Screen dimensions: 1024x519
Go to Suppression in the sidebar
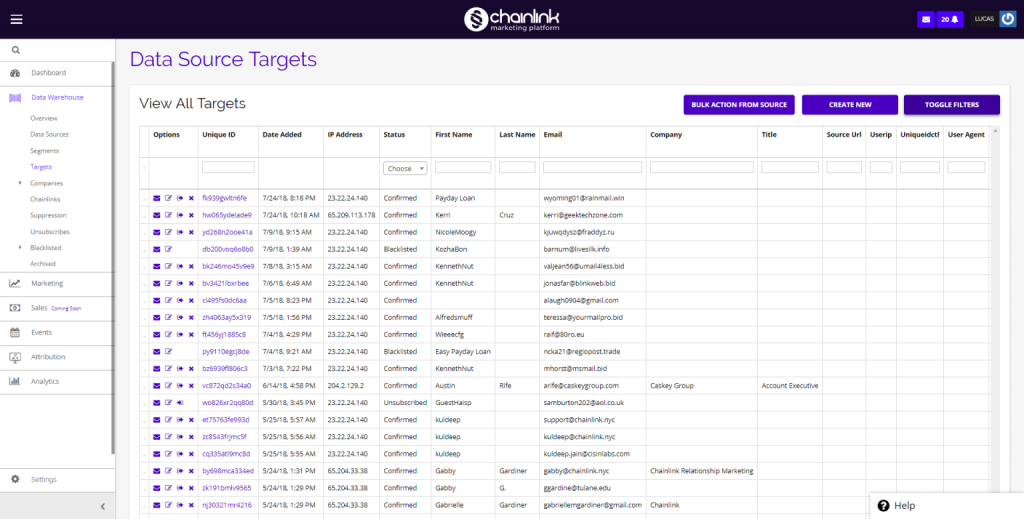click(48, 215)
